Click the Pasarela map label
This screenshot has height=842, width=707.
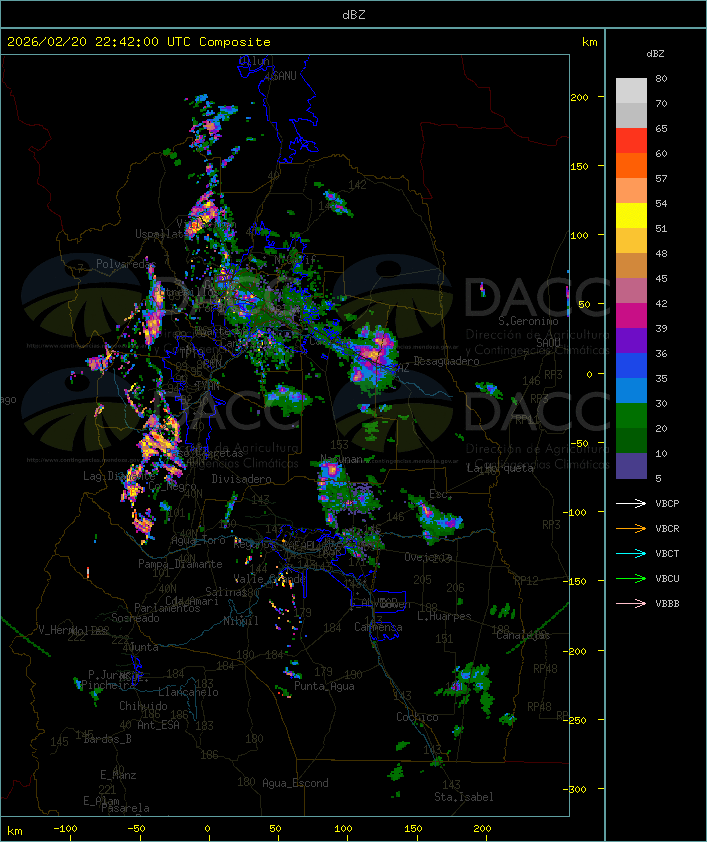tap(126, 808)
